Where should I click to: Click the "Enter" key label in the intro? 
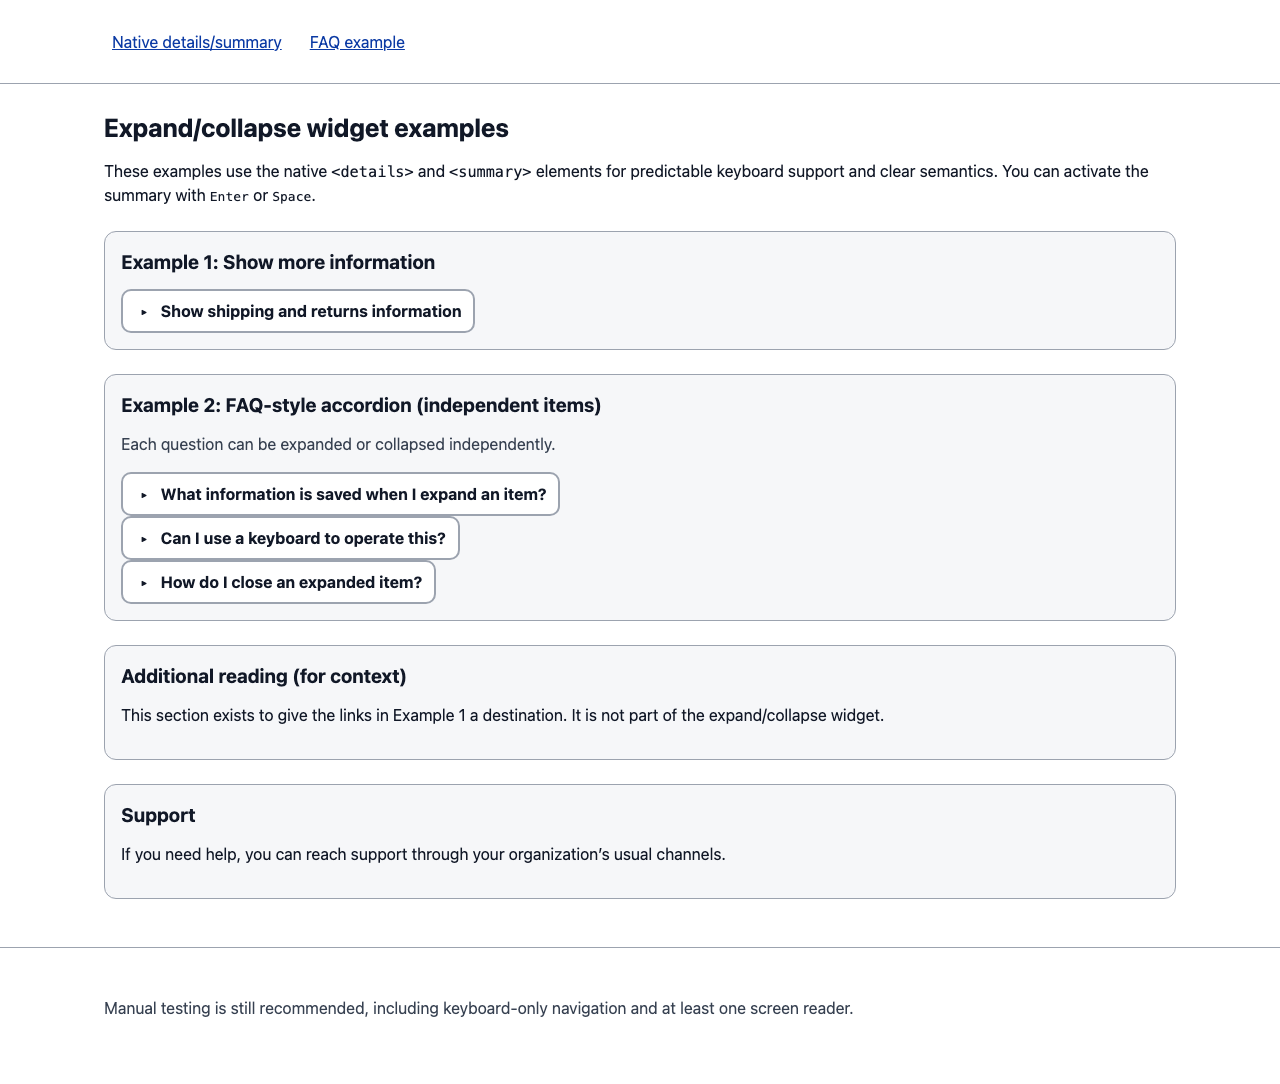229,197
